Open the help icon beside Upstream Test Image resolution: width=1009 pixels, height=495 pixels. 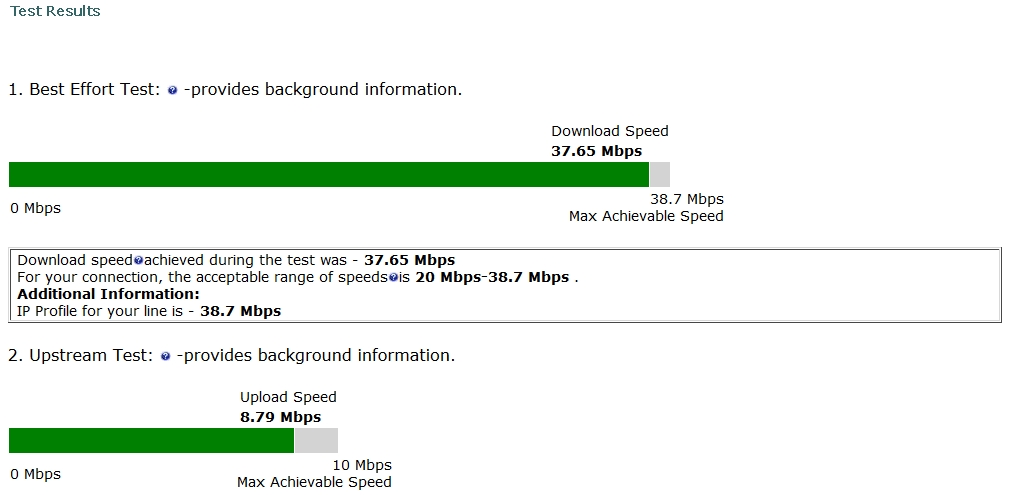click(166, 356)
